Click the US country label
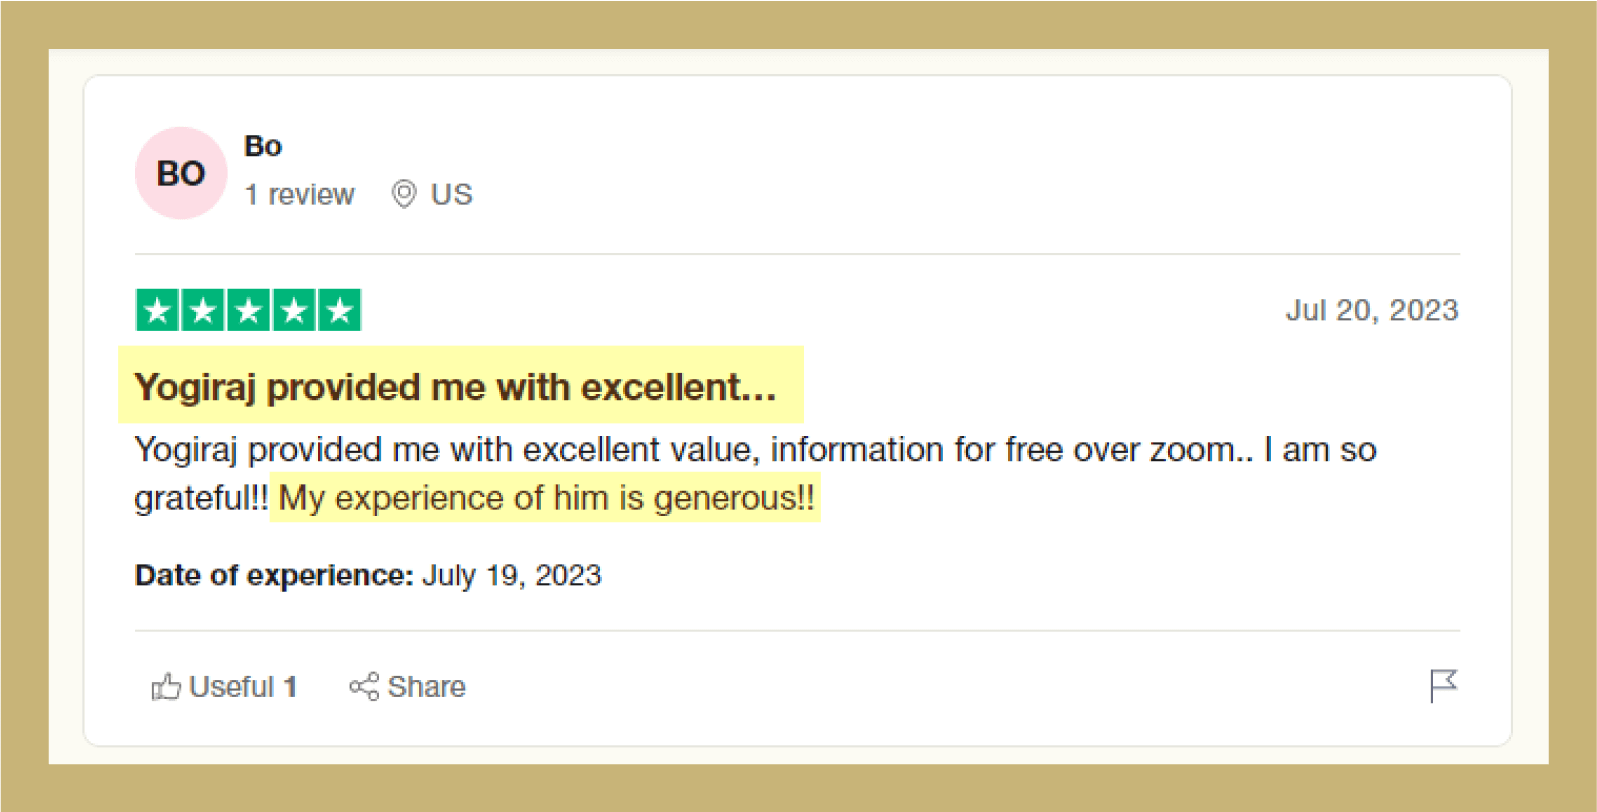Screen dimensions: 1597x812 pos(451,194)
